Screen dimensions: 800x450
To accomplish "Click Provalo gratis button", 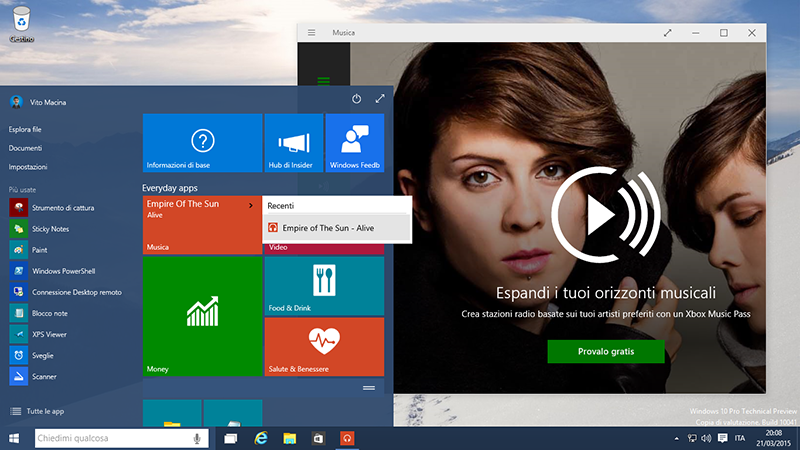I will coord(606,352).
